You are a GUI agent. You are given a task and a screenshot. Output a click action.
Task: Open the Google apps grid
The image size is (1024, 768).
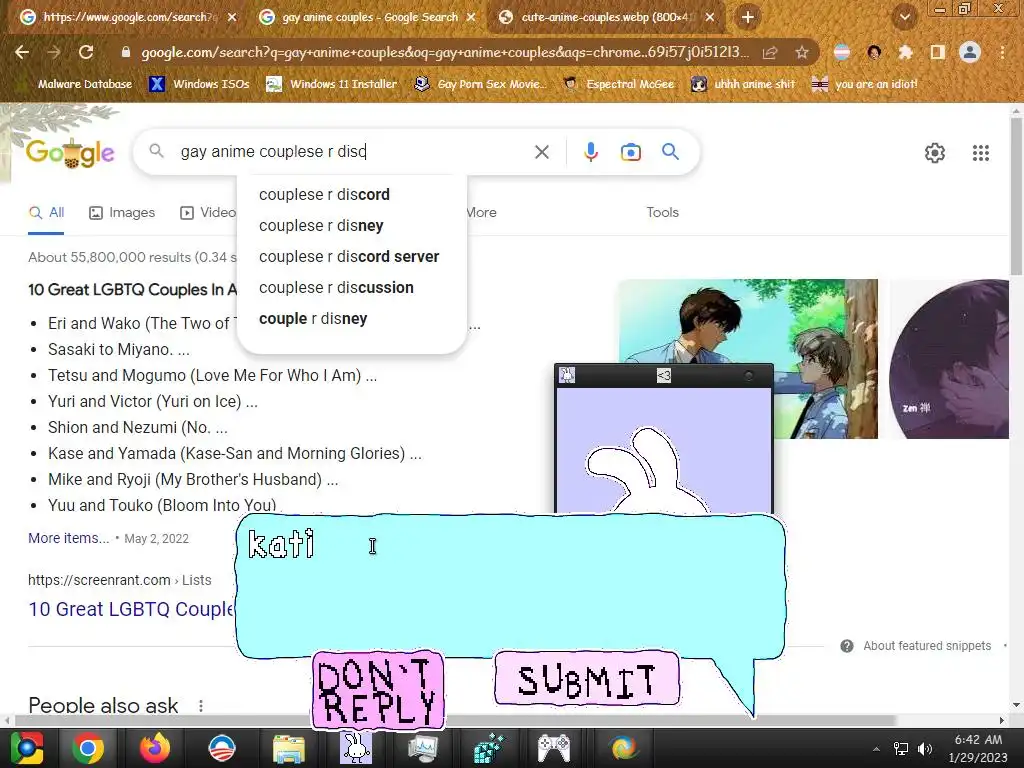tap(980, 153)
